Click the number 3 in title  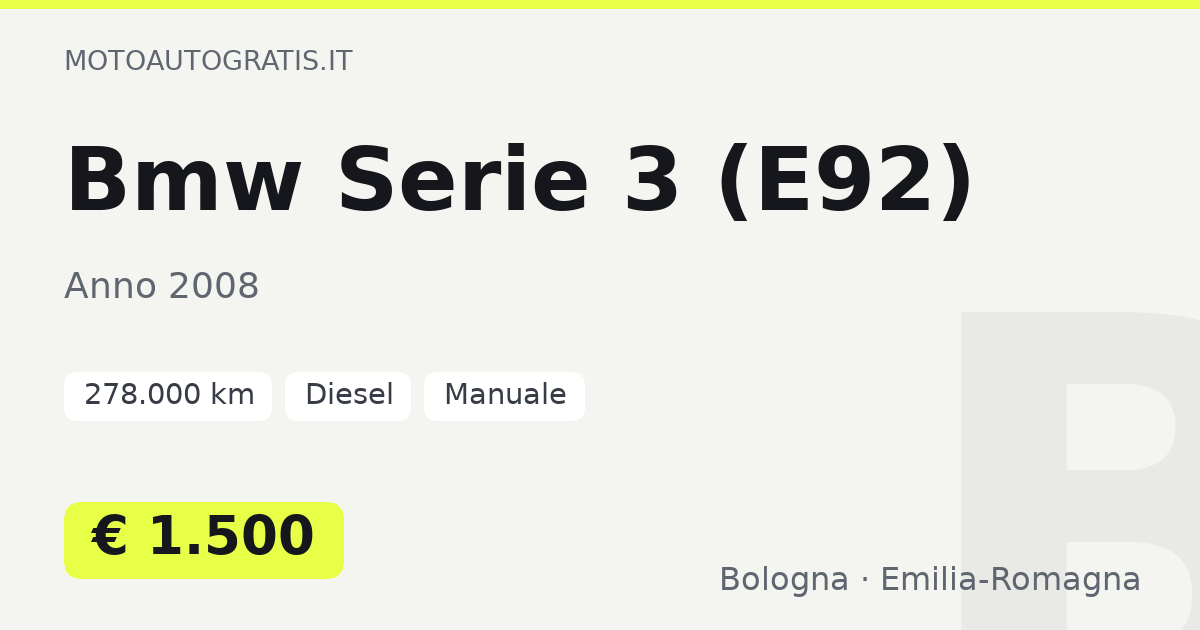[x=652, y=183]
